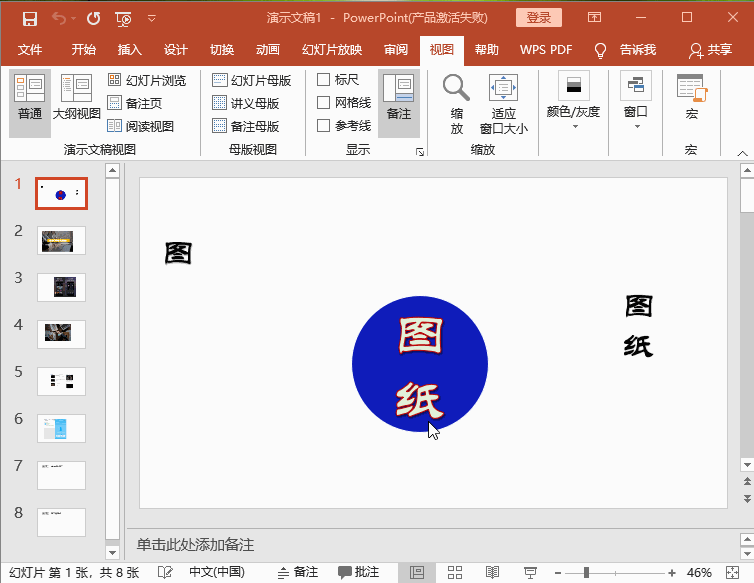Click the 登录 sign-in button
Viewport: 754px width, 583px height.
tap(539, 18)
